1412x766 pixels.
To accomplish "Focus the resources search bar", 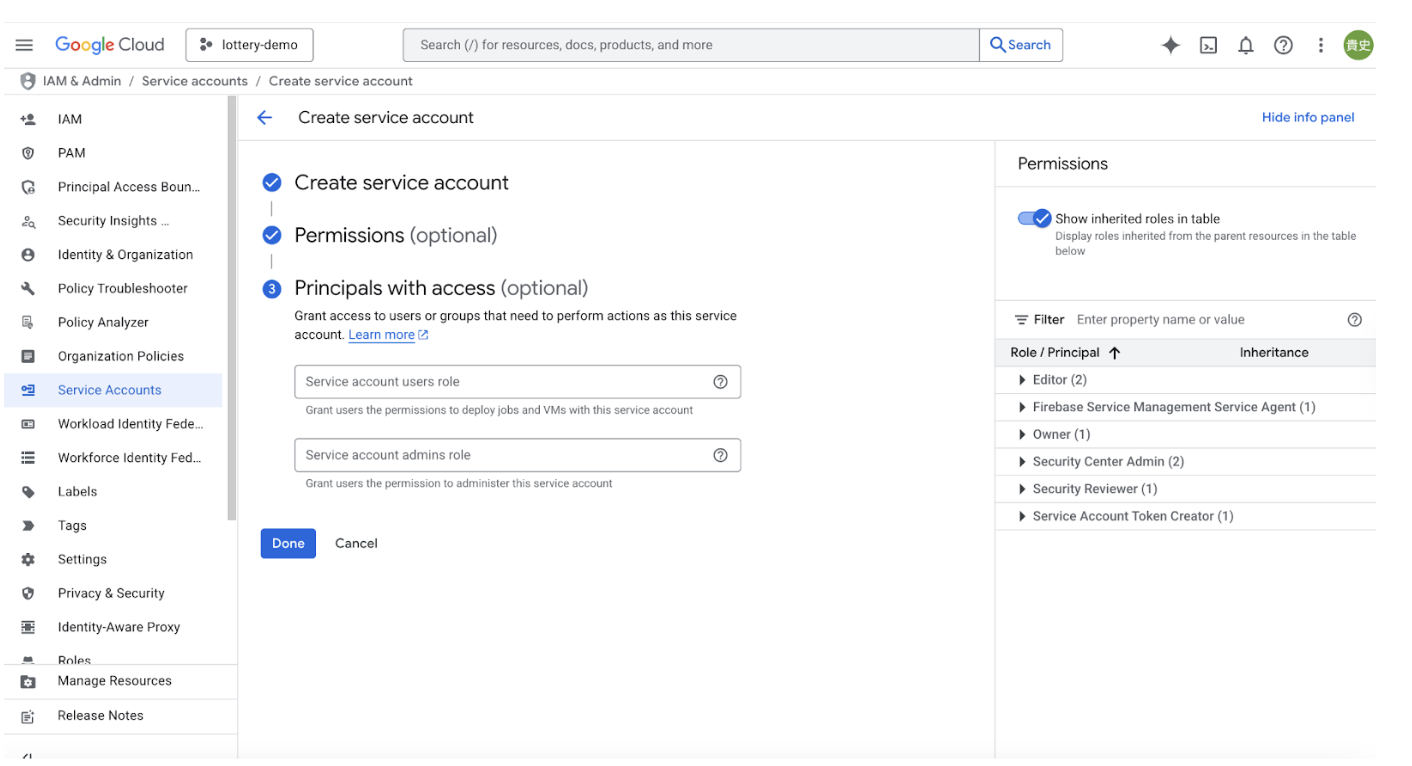I will 691,45.
